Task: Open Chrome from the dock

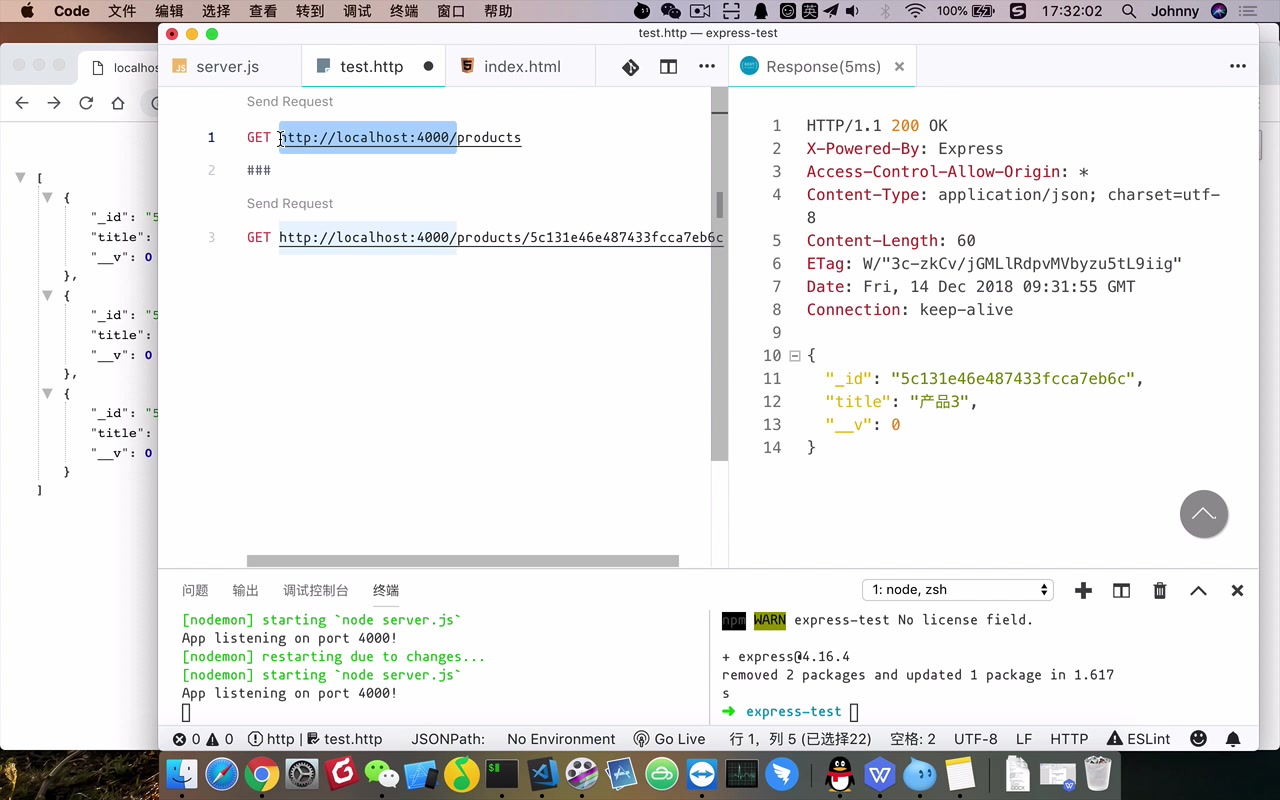Action: 262,774
